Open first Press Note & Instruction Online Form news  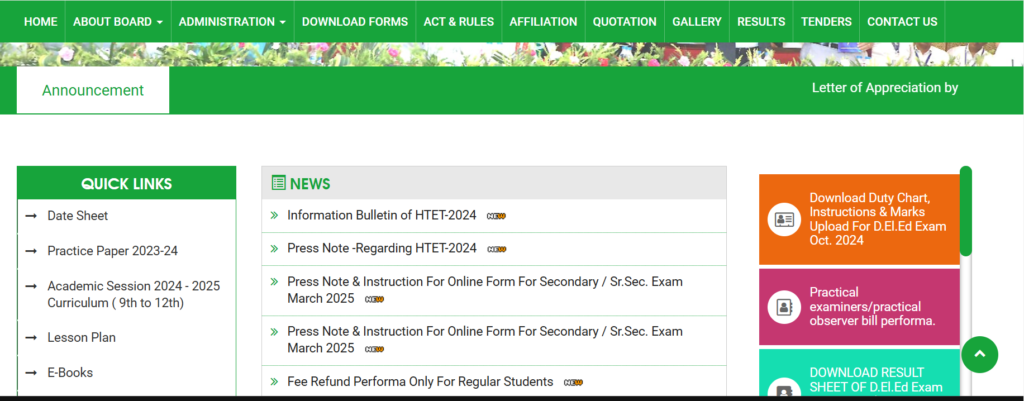[x=485, y=290]
